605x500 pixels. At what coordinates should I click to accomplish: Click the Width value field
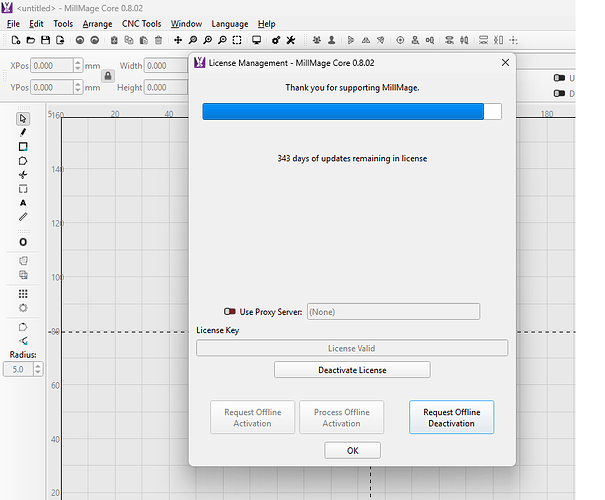166,66
